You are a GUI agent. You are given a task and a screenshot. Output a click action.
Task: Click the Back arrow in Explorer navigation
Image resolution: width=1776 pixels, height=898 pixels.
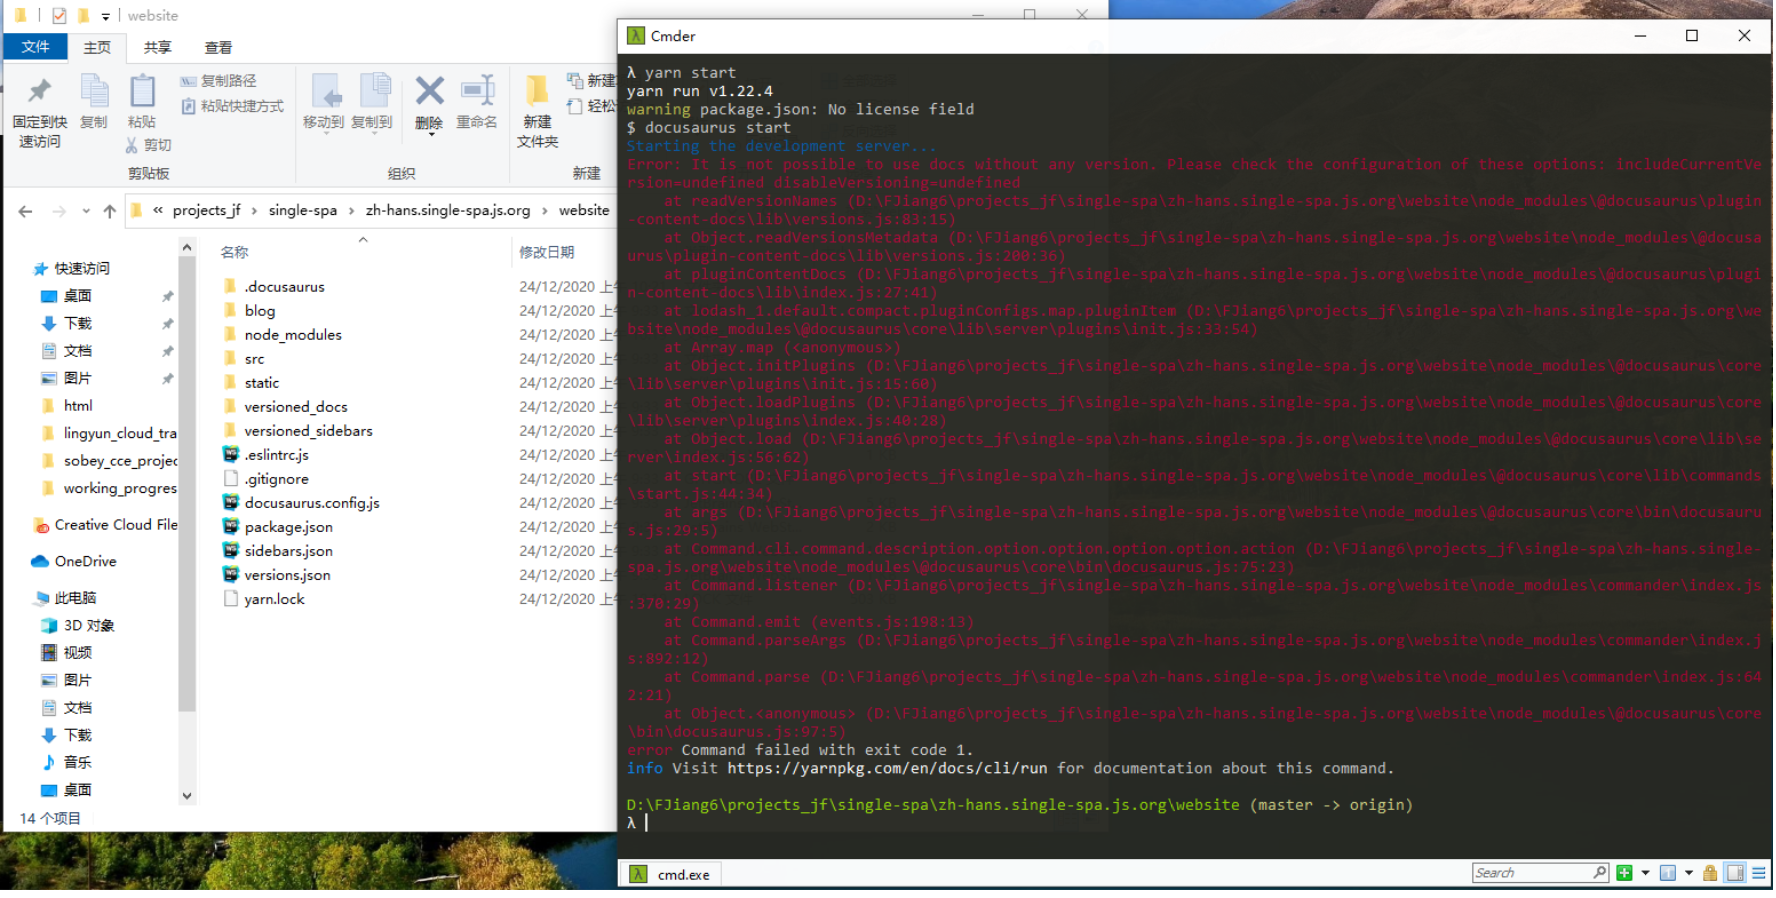(26, 211)
